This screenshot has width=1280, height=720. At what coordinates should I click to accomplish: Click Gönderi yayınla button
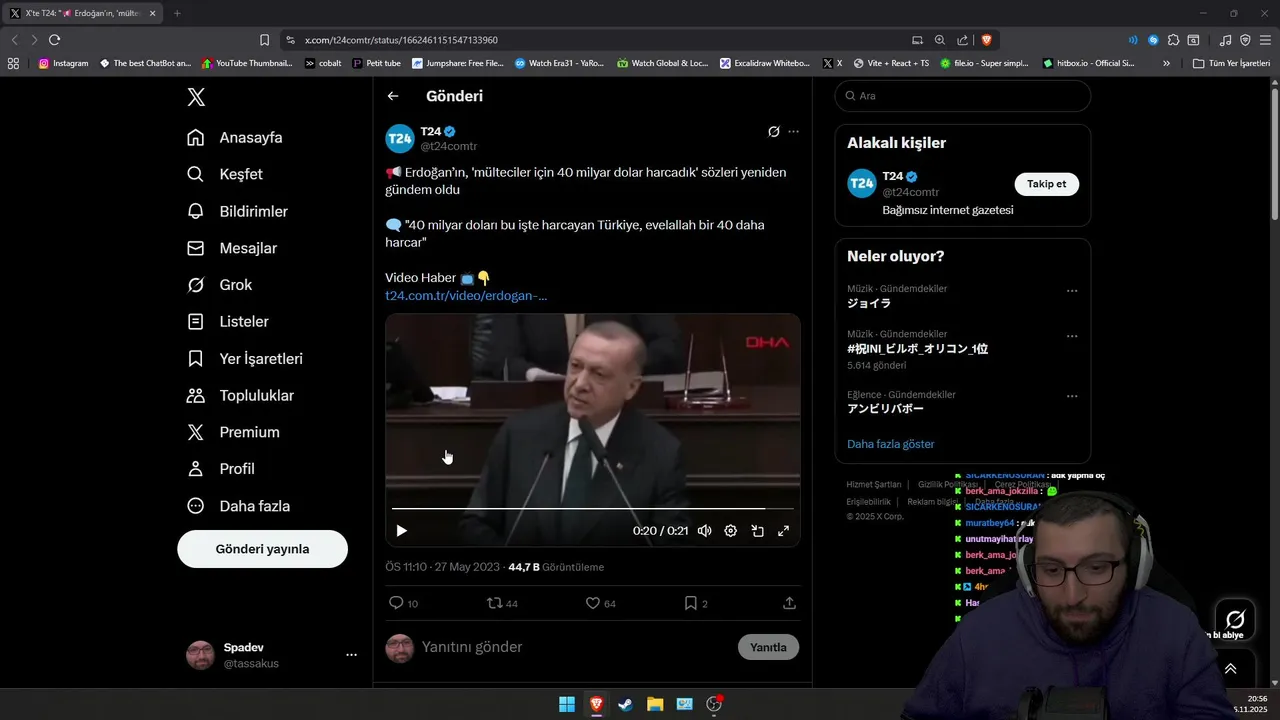point(262,549)
